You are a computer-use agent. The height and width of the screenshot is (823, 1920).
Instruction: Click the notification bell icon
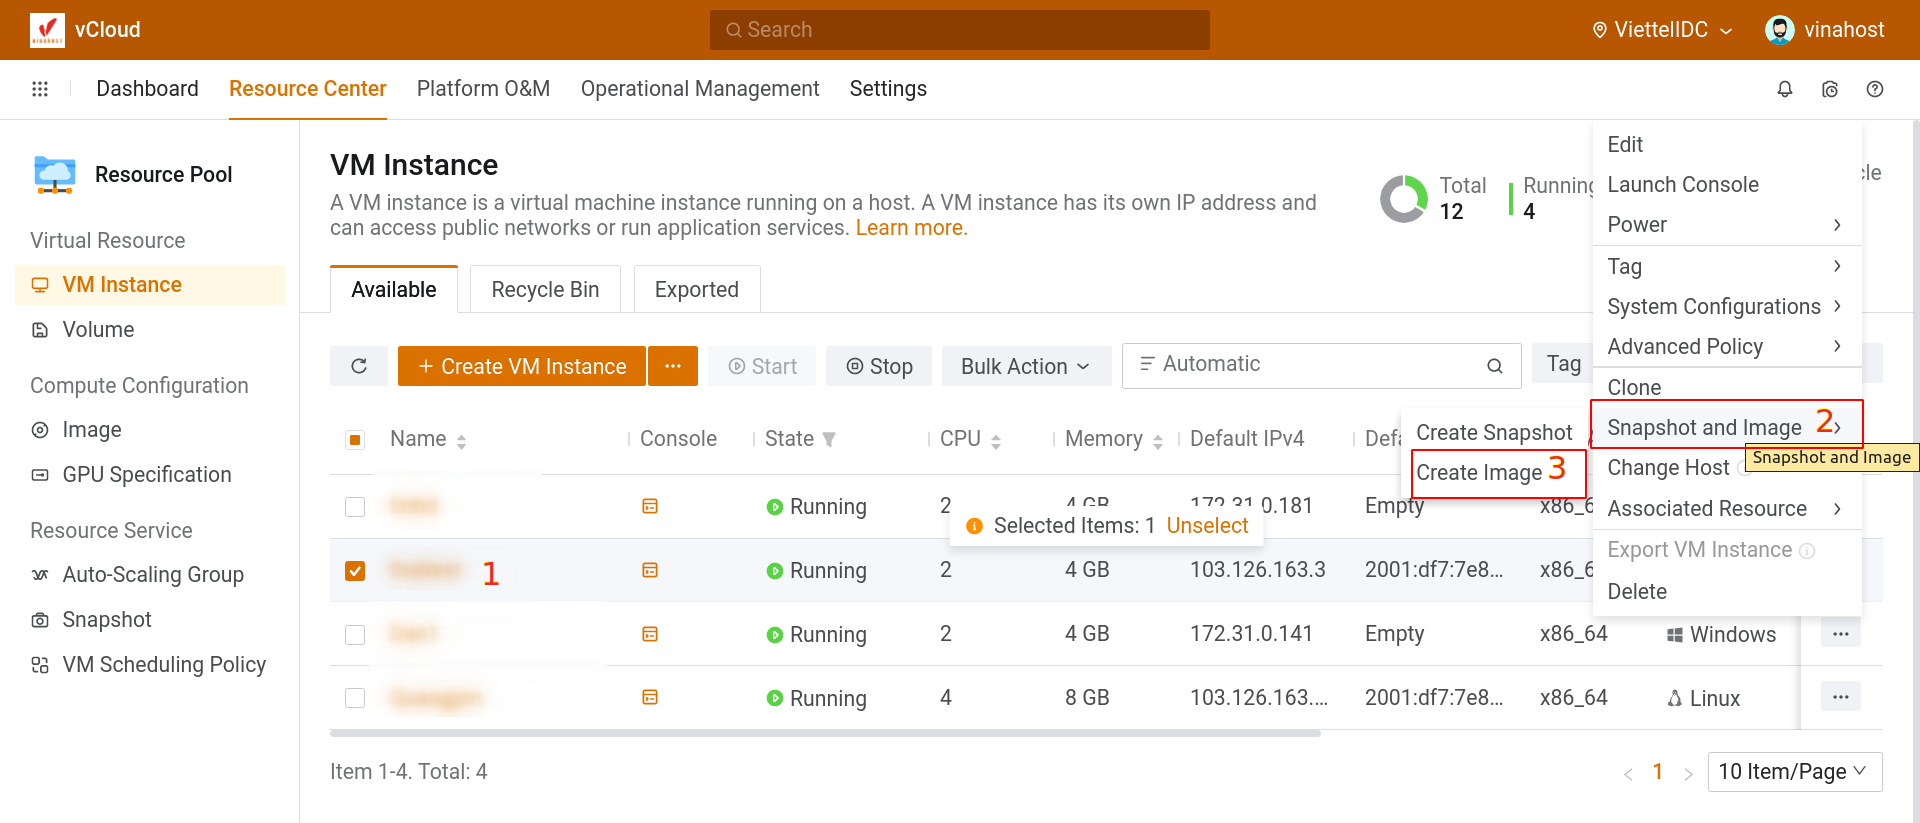[x=1784, y=89]
